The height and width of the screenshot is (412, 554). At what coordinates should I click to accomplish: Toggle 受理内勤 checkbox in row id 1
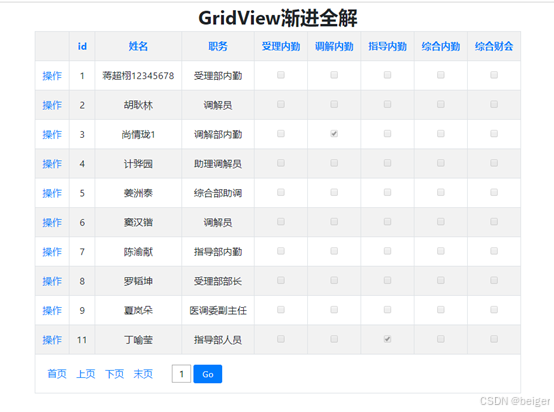click(281, 75)
